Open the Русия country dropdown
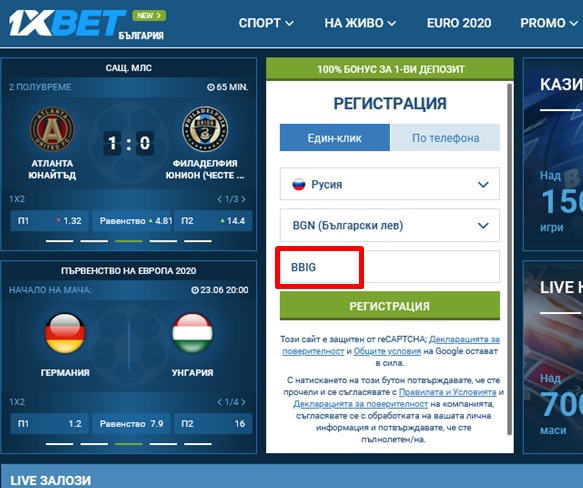 click(390, 184)
